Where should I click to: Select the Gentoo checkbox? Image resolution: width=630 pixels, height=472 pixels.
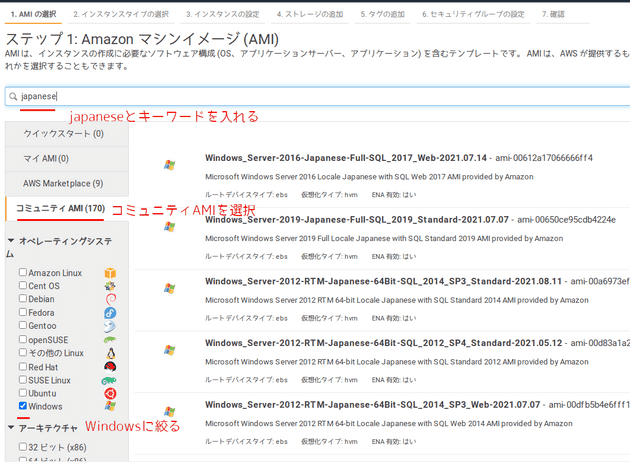(x=23, y=325)
